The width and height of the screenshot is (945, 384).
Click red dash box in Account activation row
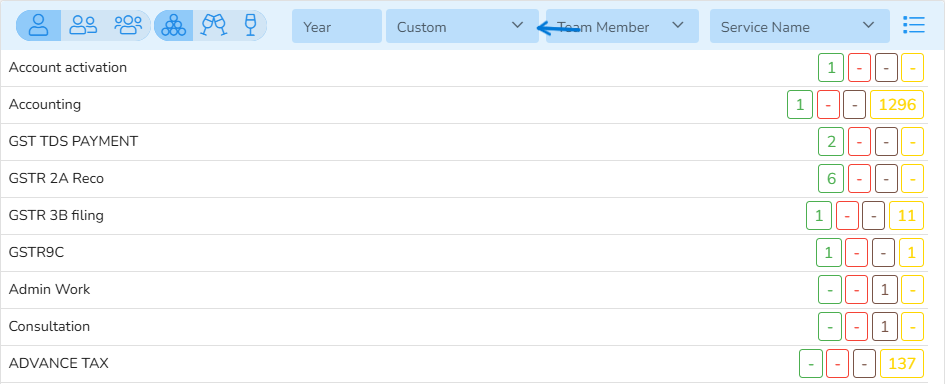click(859, 68)
